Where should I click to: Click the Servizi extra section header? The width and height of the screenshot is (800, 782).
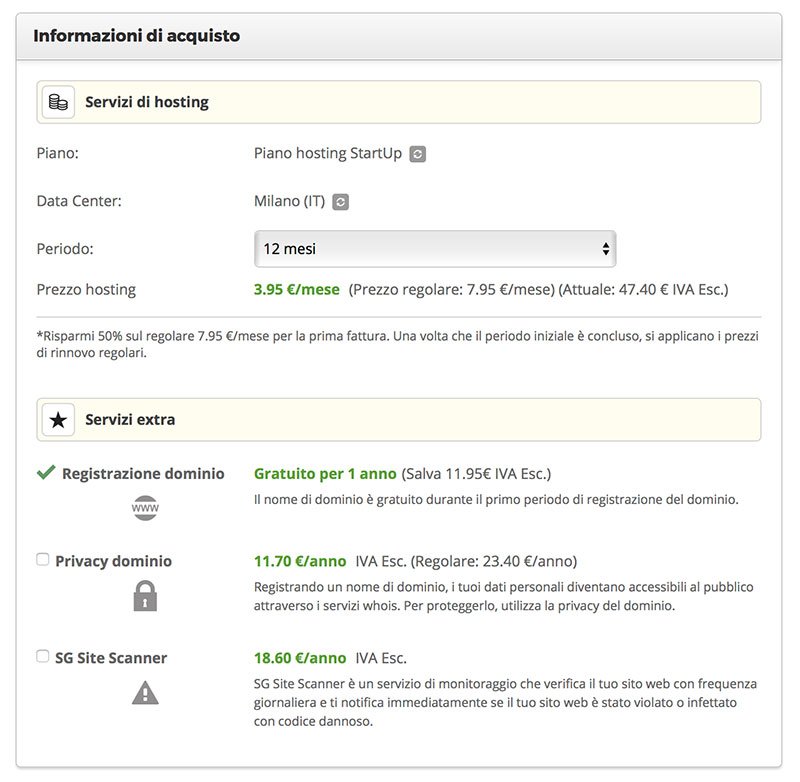[x=399, y=420]
